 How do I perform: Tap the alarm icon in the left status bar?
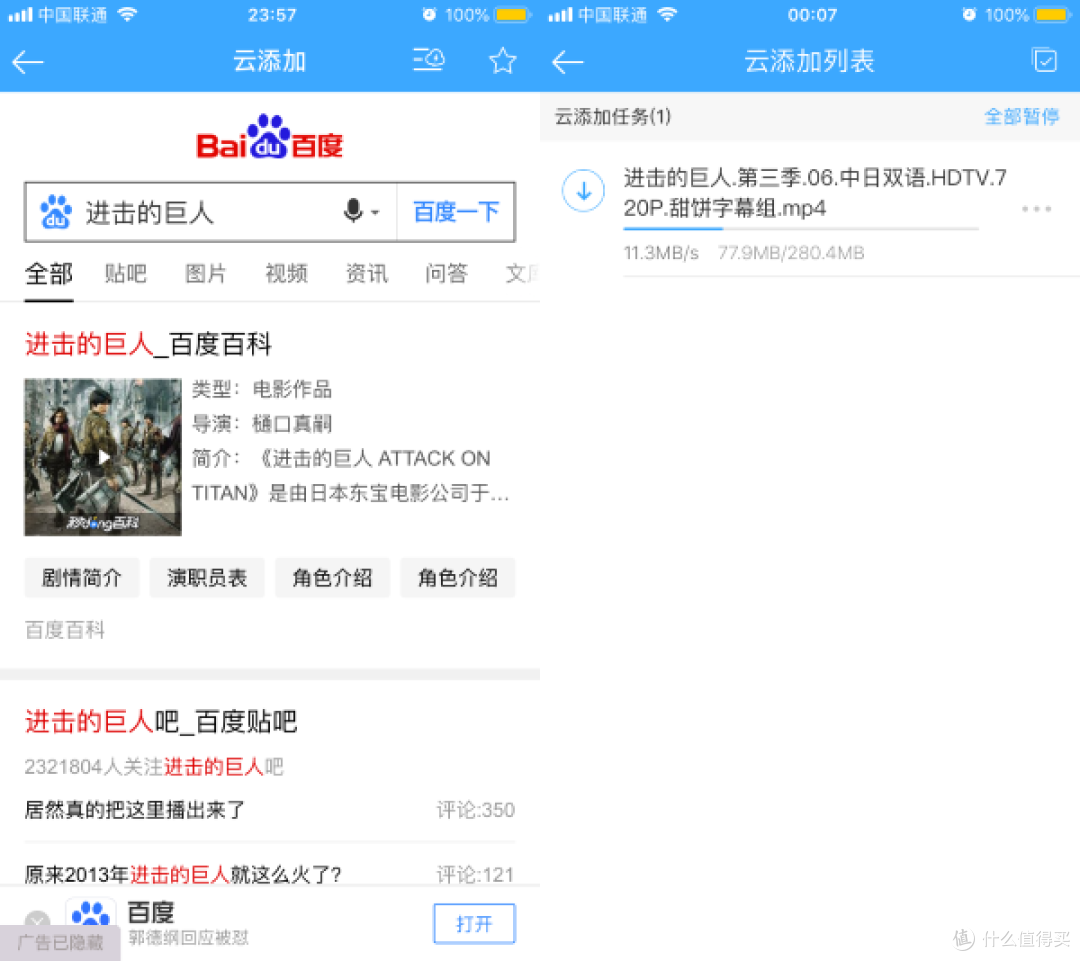tap(429, 14)
